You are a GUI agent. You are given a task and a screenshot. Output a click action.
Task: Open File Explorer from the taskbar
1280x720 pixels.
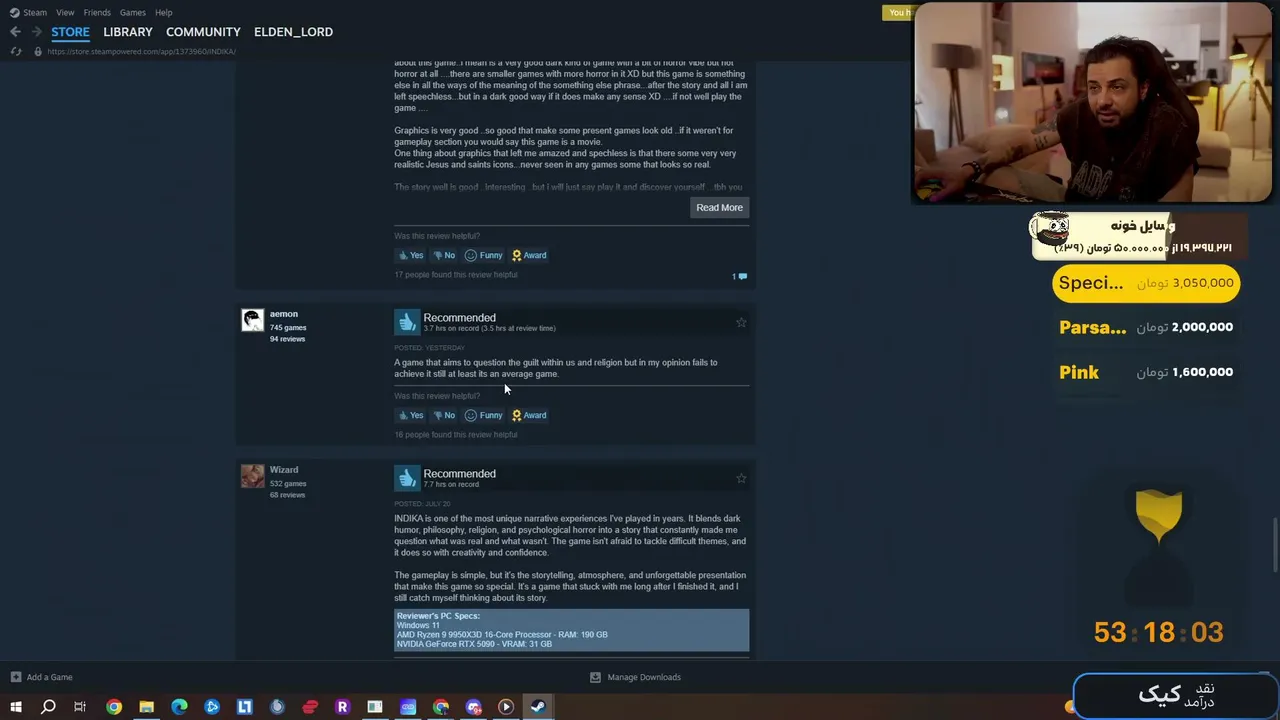click(146, 707)
